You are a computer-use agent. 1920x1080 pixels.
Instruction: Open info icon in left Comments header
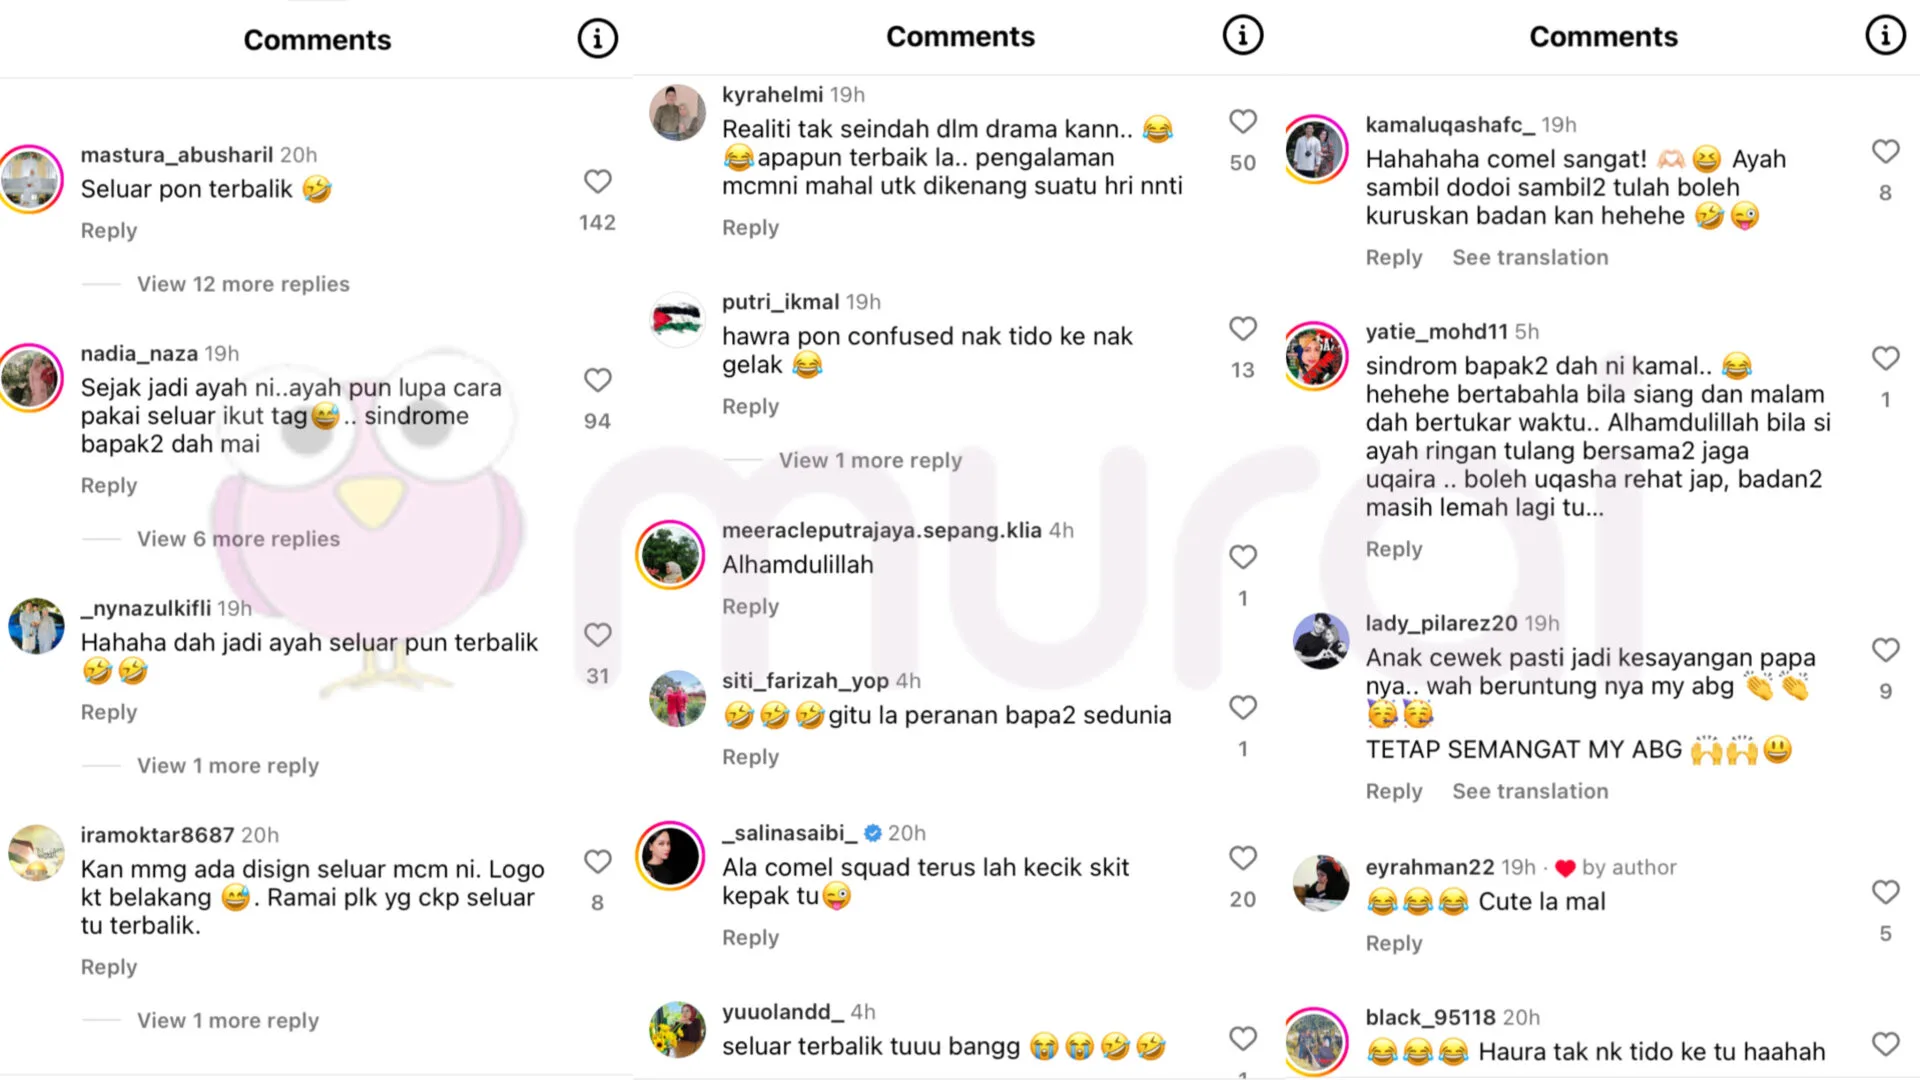[598, 39]
